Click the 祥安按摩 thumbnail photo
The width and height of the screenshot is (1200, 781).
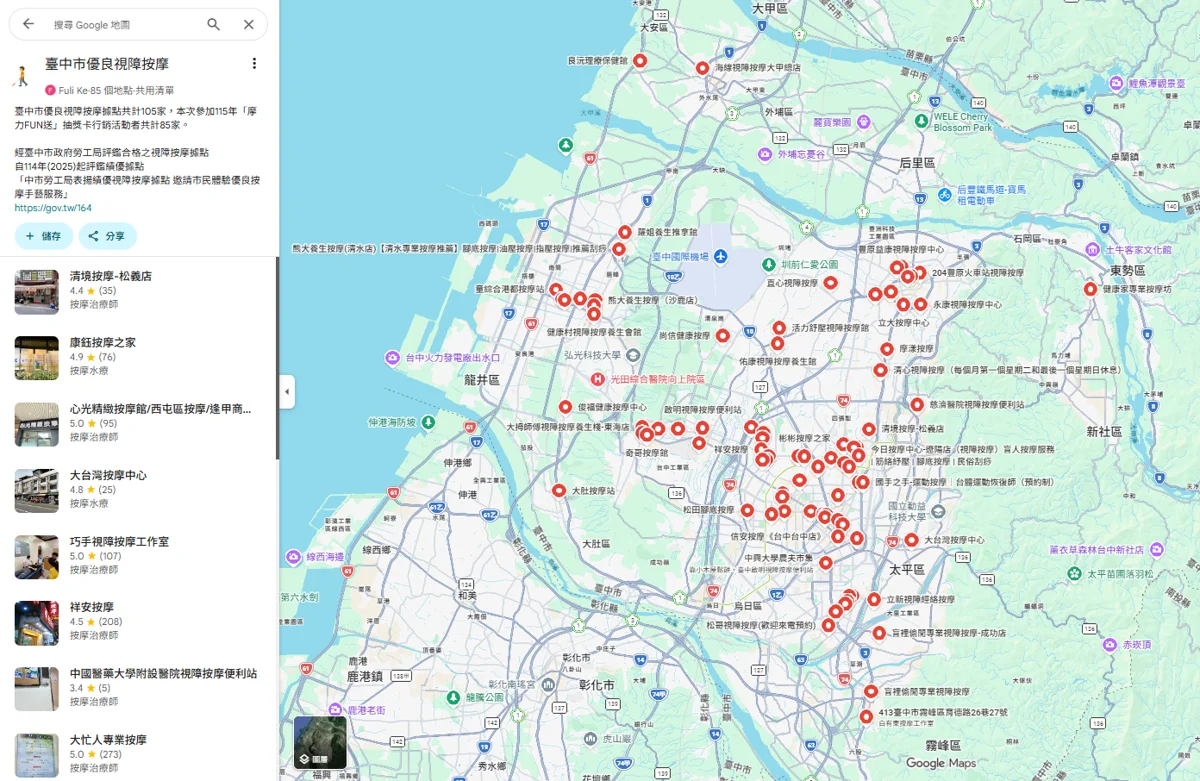pyautogui.click(x=37, y=623)
